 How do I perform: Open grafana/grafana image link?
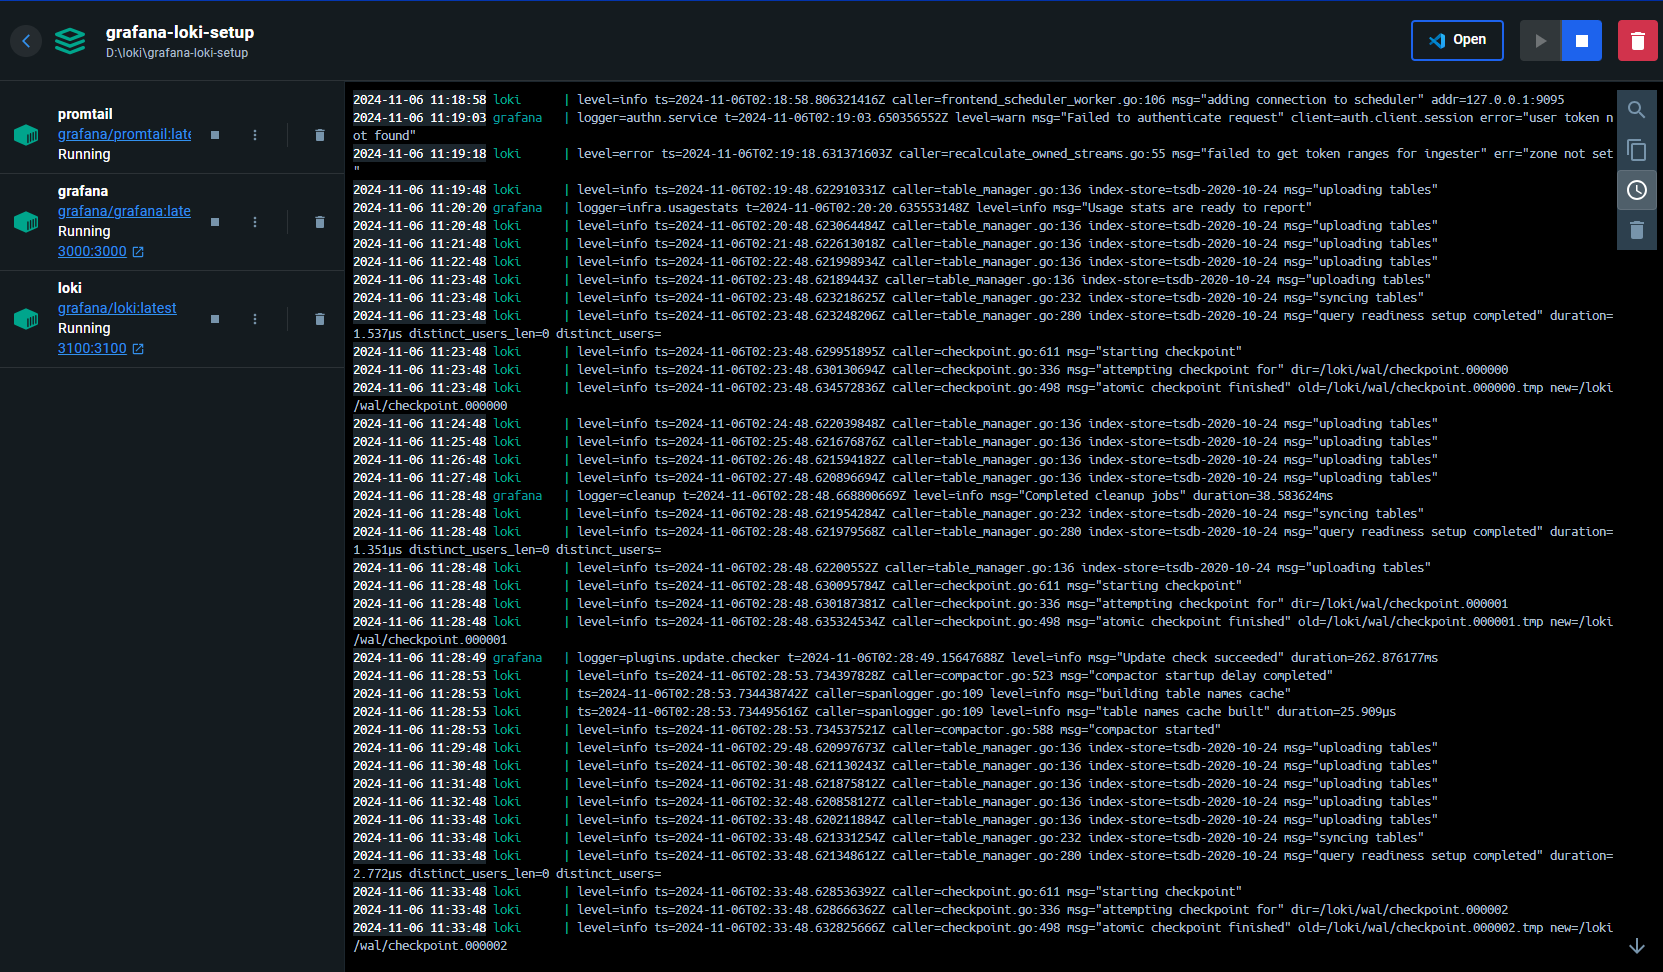pyautogui.click(x=124, y=211)
